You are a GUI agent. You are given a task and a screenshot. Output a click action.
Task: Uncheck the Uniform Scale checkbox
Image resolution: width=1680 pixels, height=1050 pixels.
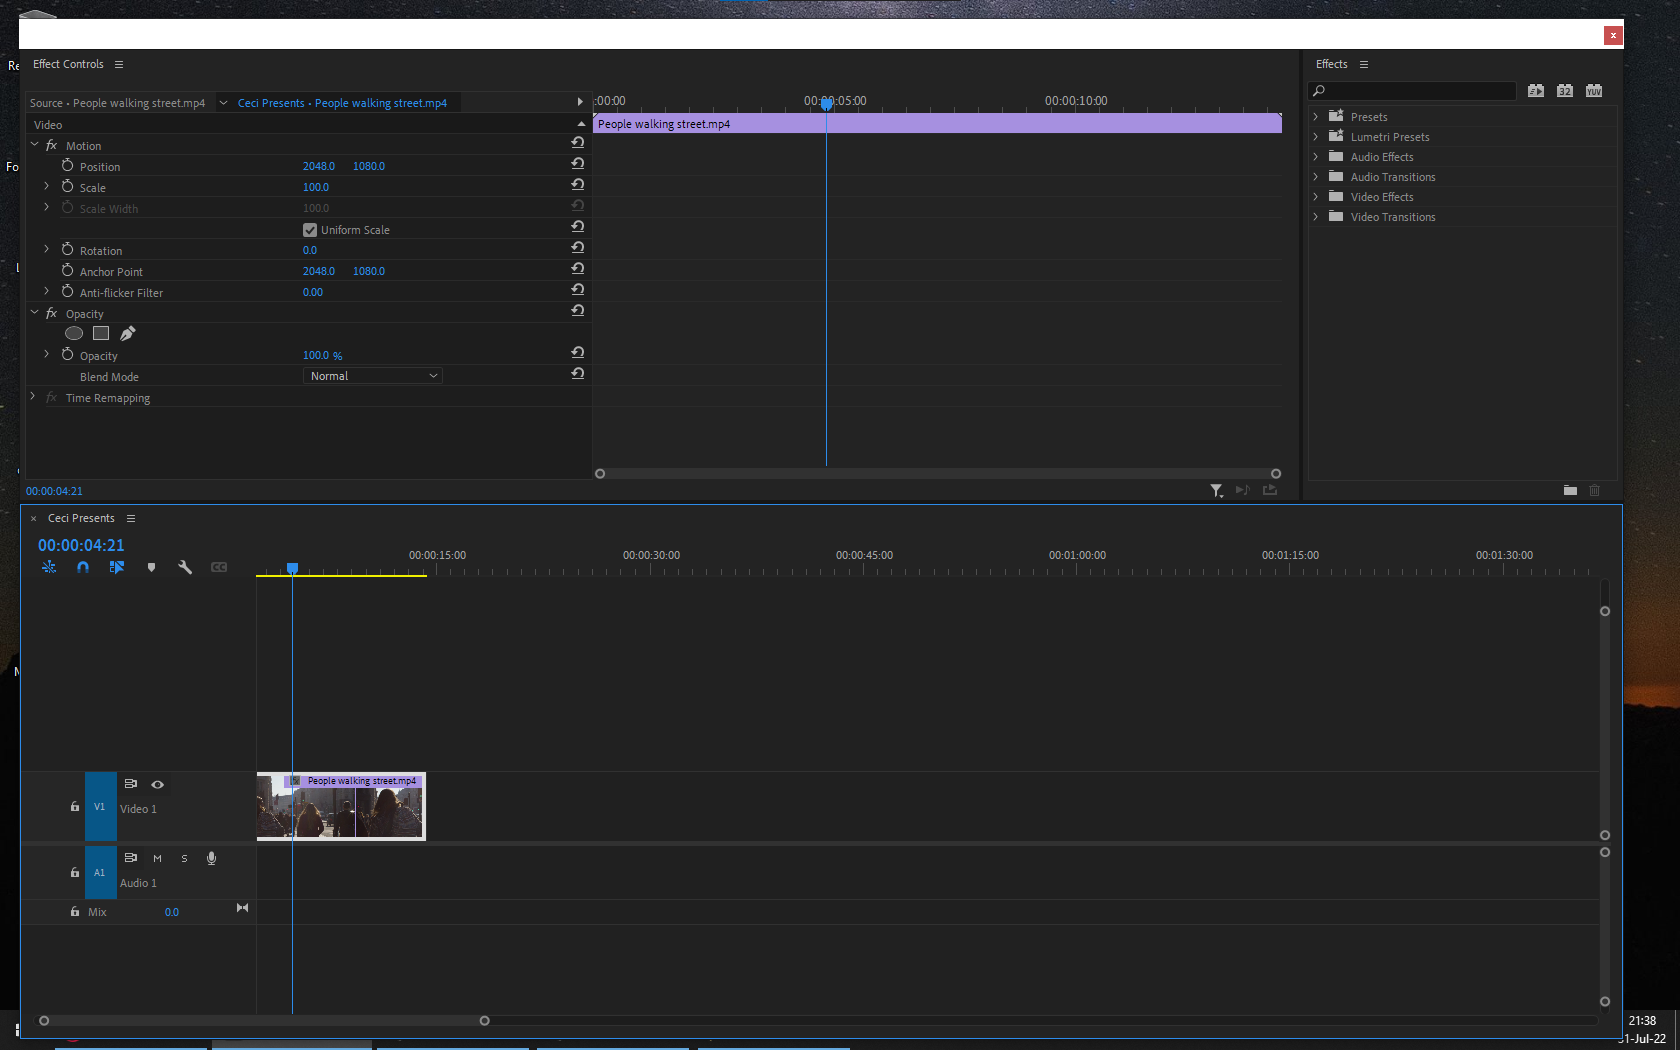coord(310,229)
